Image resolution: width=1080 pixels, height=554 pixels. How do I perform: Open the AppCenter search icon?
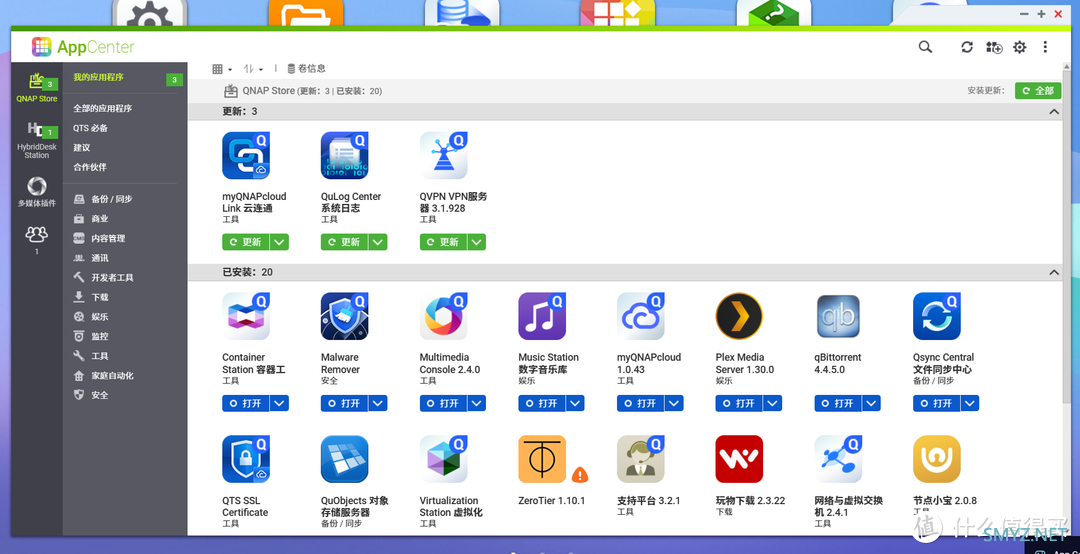click(925, 47)
